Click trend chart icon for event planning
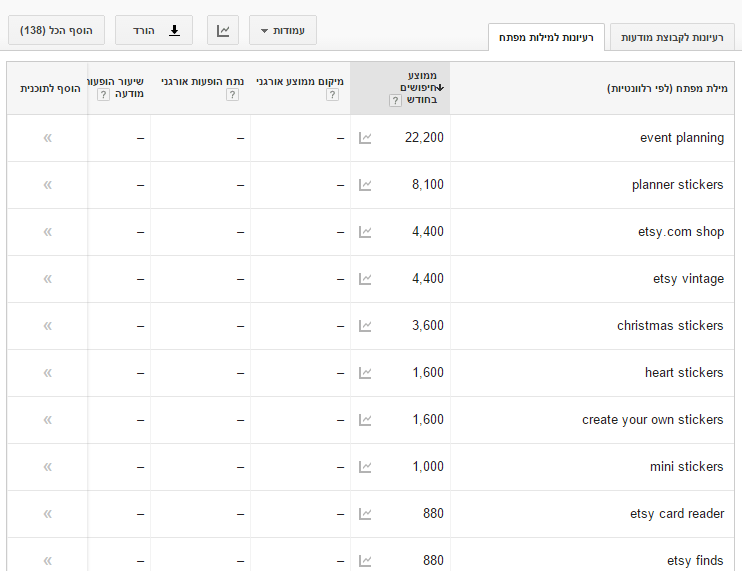The height and width of the screenshot is (571, 742). click(x=365, y=138)
